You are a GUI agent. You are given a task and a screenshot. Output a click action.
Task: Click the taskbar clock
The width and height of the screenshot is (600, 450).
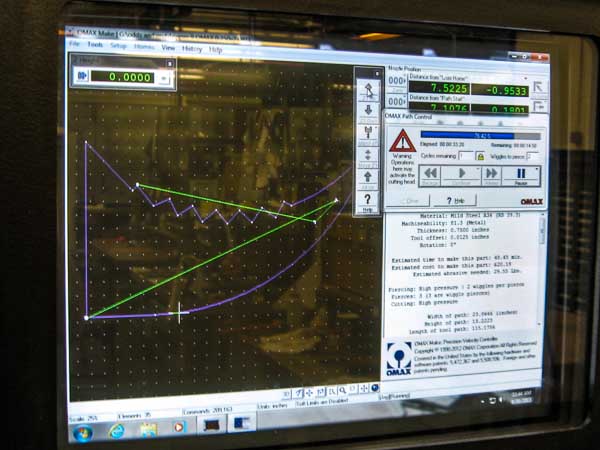click(x=522, y=397)
